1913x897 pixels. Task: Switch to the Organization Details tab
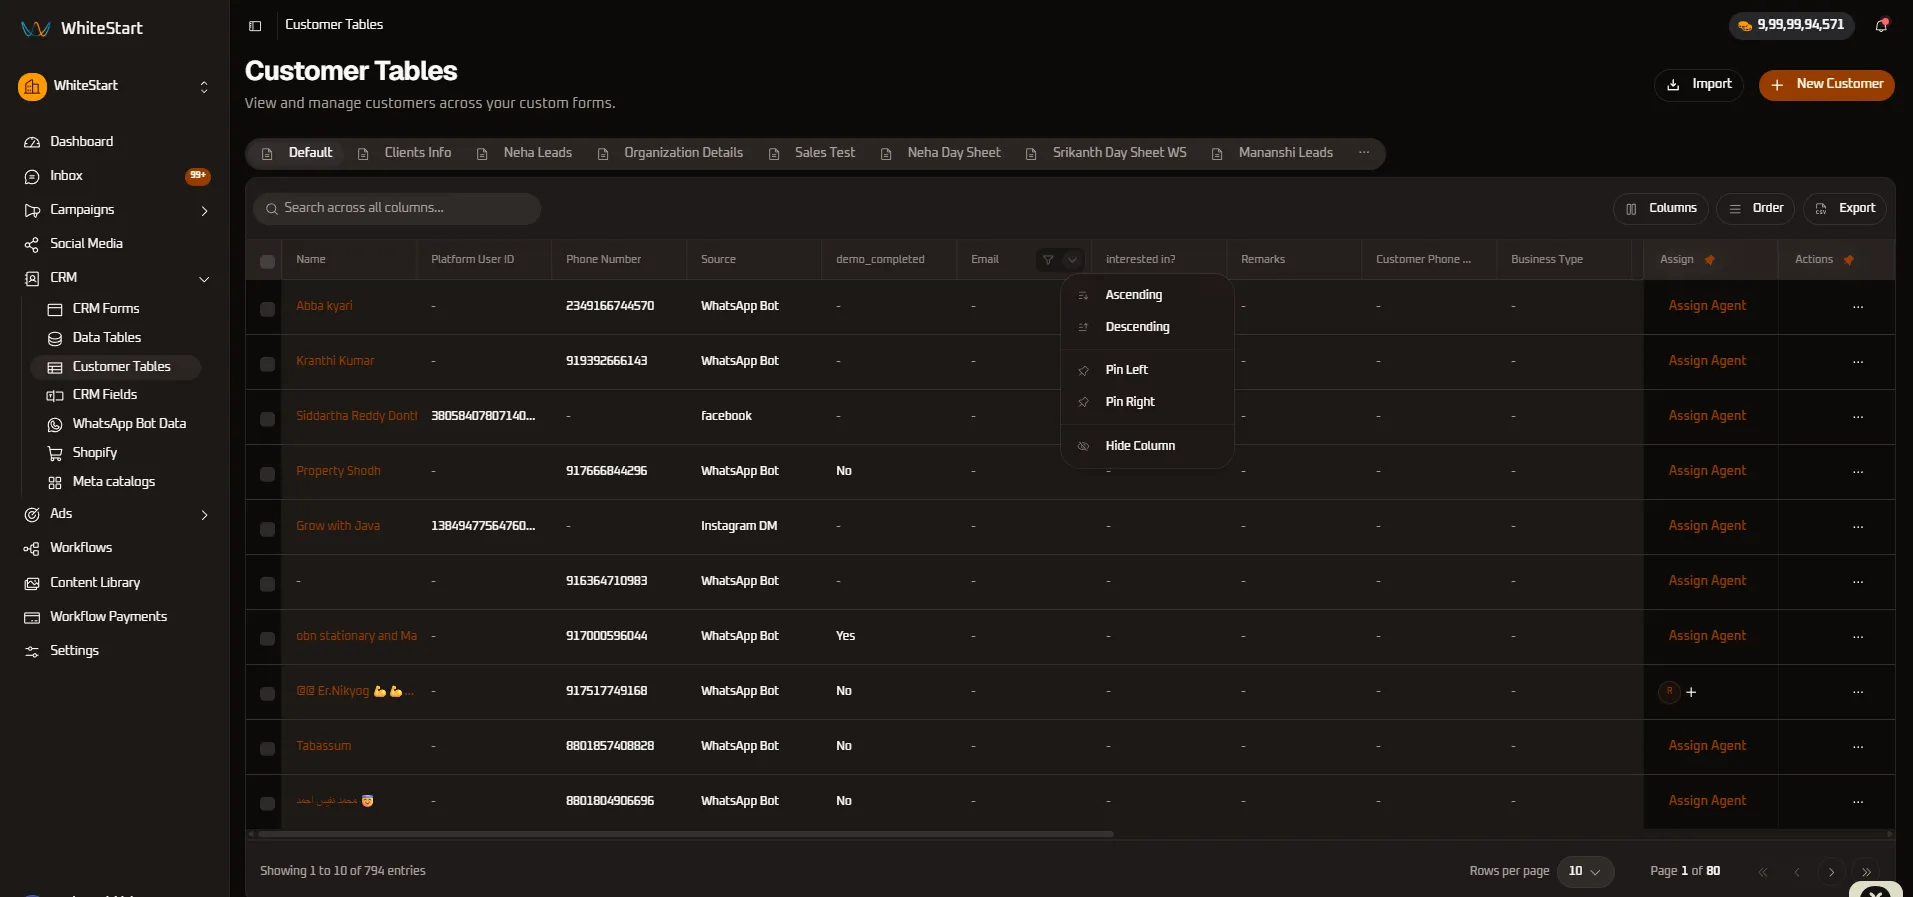click(671, 153)
